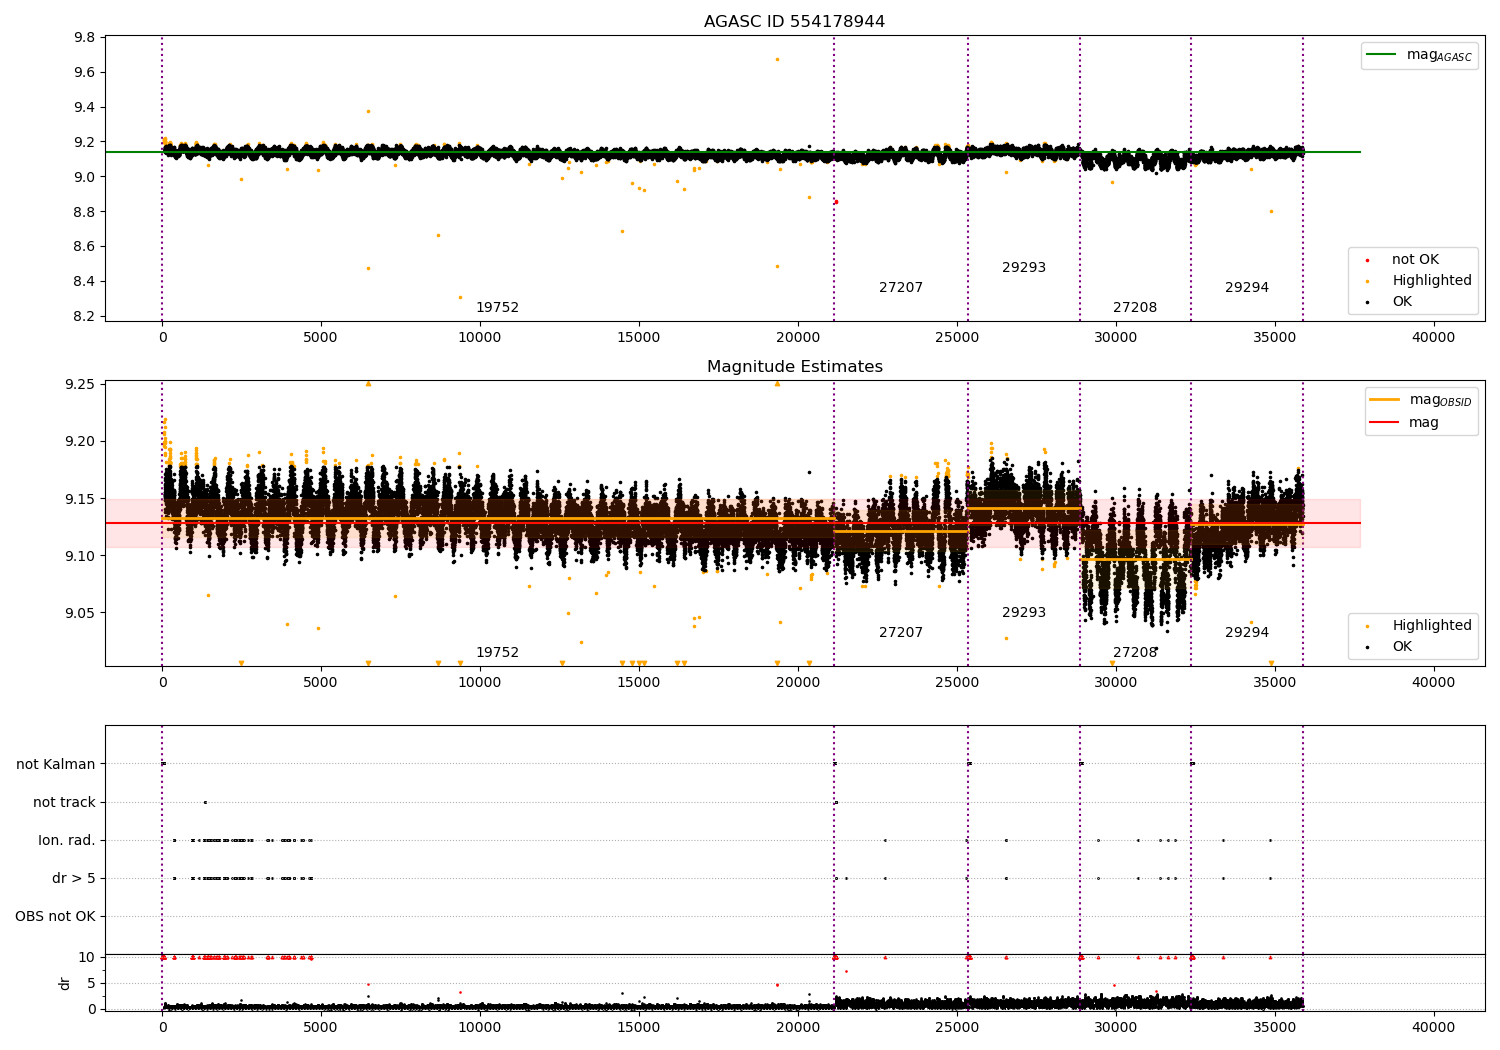Click y-tick 9.15 on Magnitude Estimates plot
The width and height of the screenshot is (1500, 1050).
coord(81,499)
